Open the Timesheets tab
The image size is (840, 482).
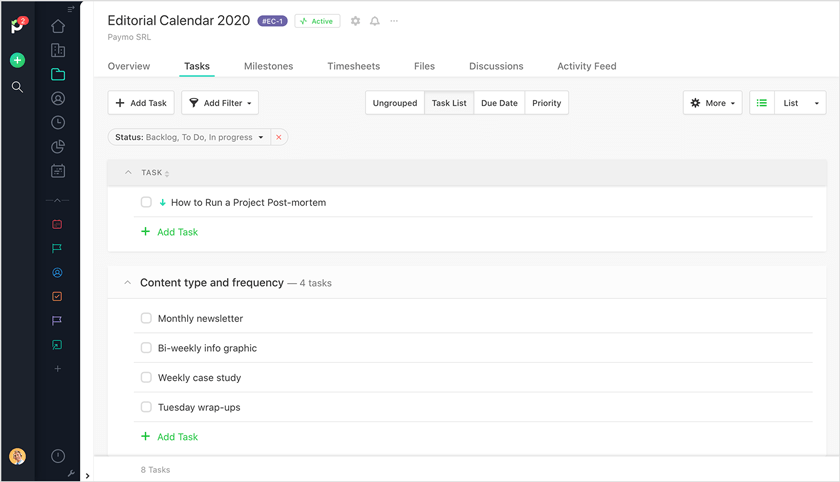tap(353, 66)
